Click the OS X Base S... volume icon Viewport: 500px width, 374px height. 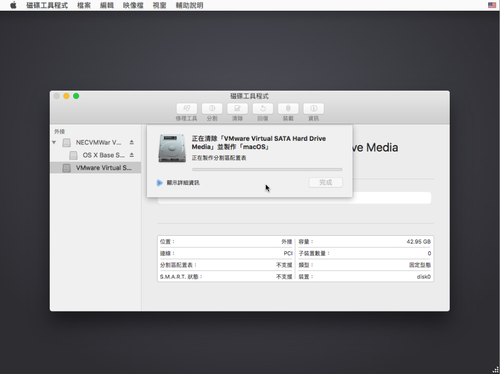pos(73,155)
